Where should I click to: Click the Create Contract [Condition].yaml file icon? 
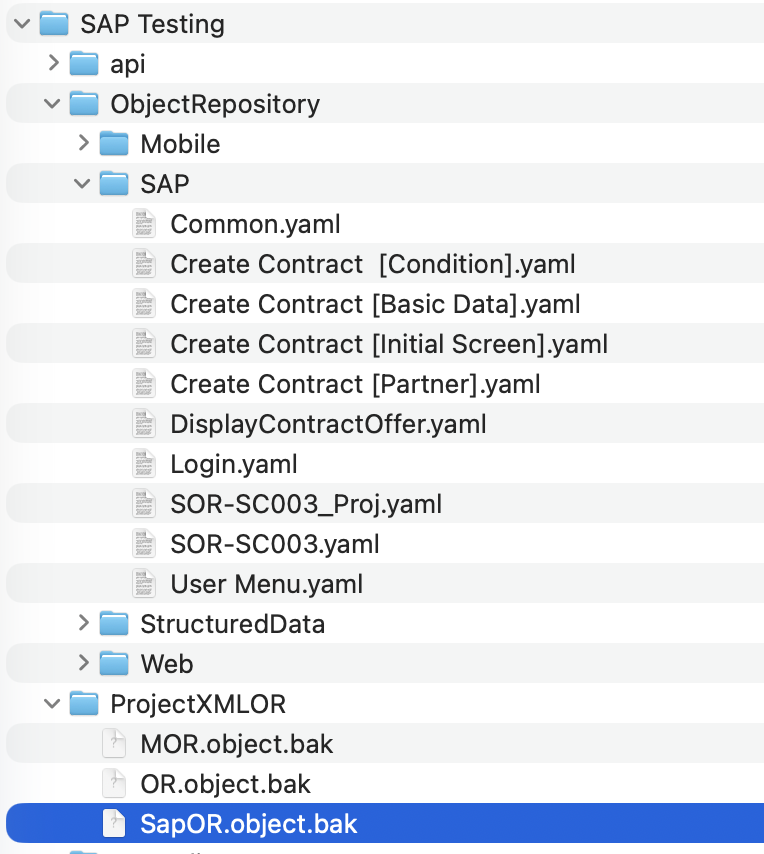point(144,264)
